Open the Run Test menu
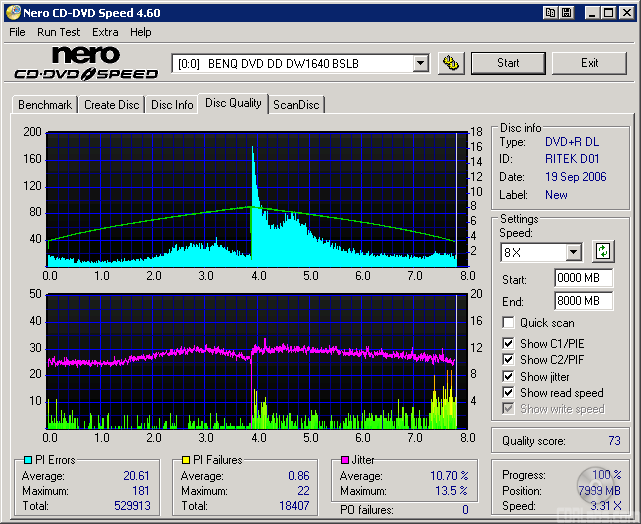This screenshot has height=524, width=641. pos(58,32)
